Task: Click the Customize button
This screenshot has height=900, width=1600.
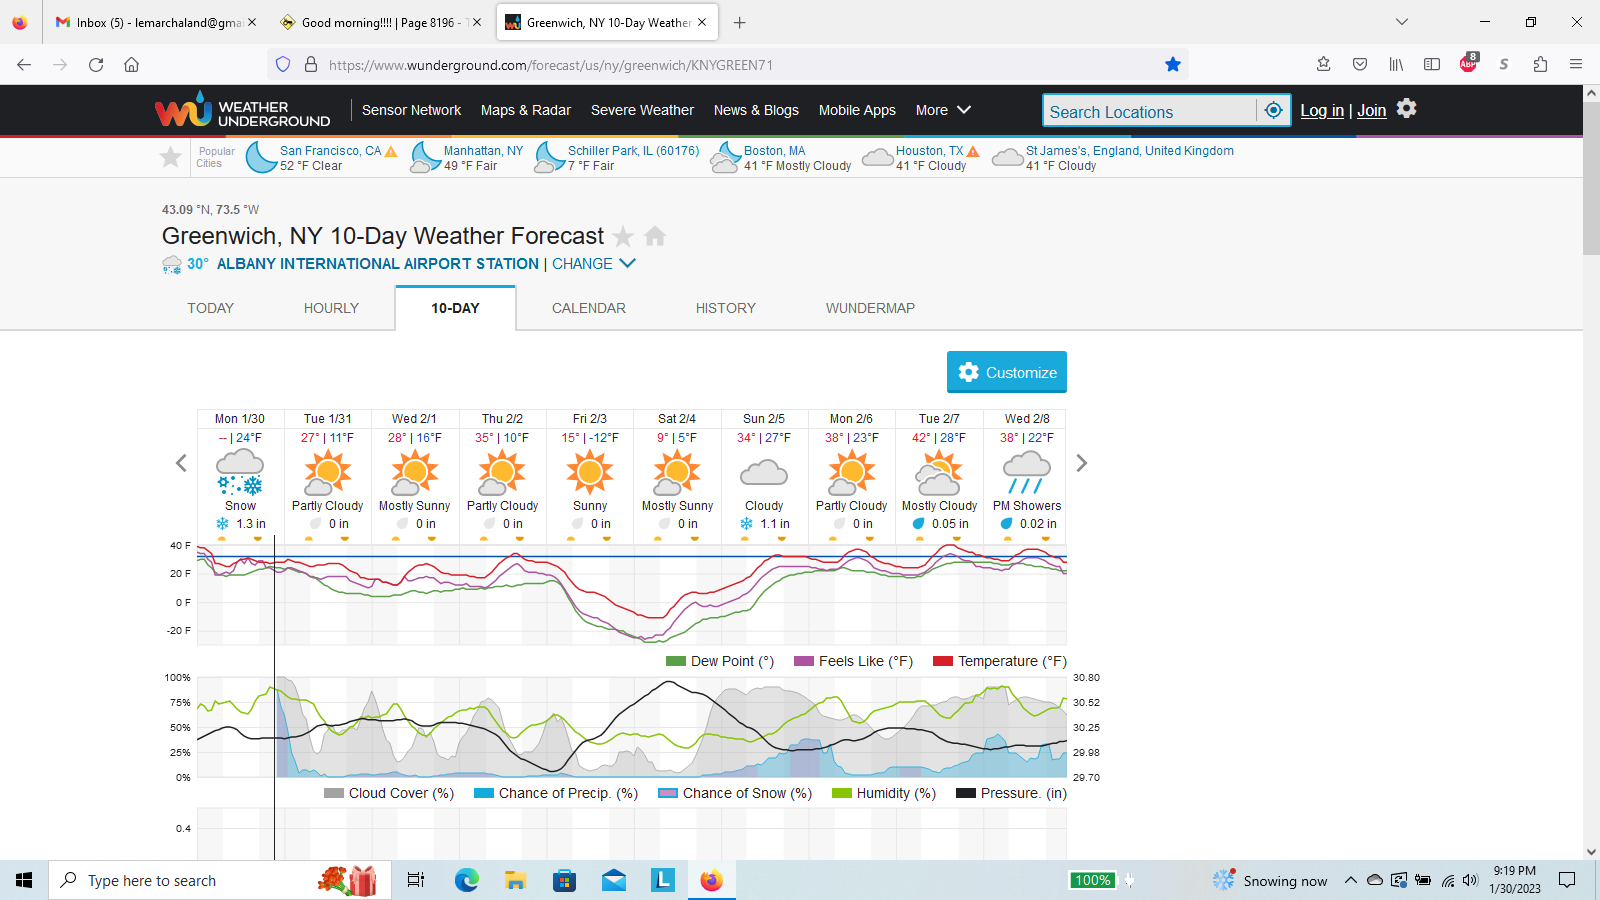Action: [1006, 372]
